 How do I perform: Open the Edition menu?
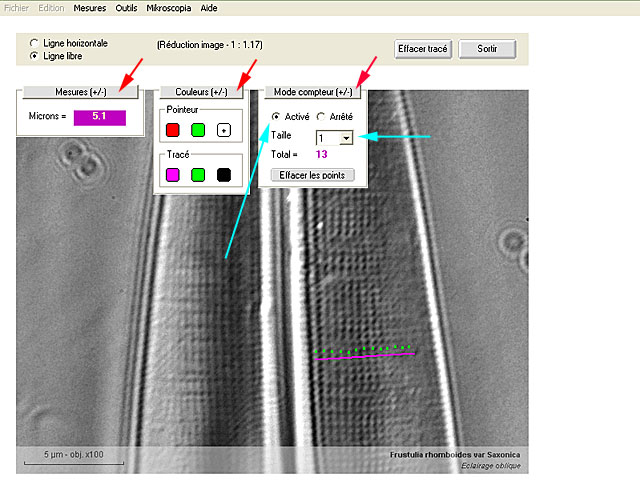click(x=51, y=8)
